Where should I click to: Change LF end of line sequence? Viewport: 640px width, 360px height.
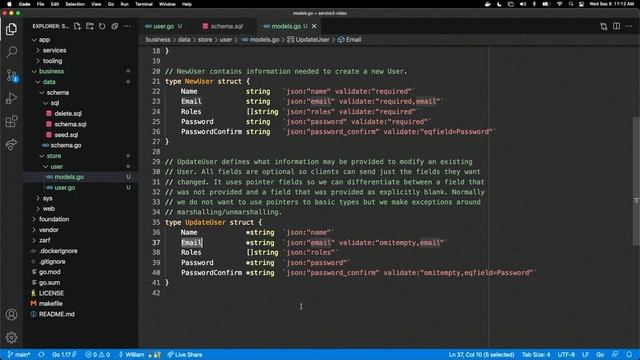[x=585, y=355]
